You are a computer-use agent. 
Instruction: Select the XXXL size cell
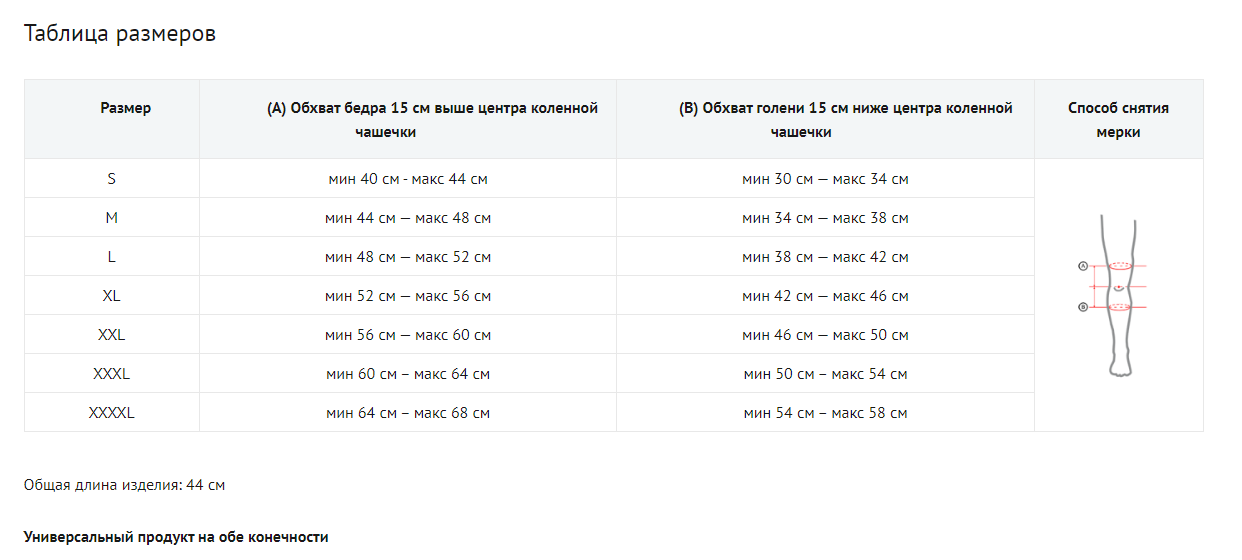(x=112, y=374)
